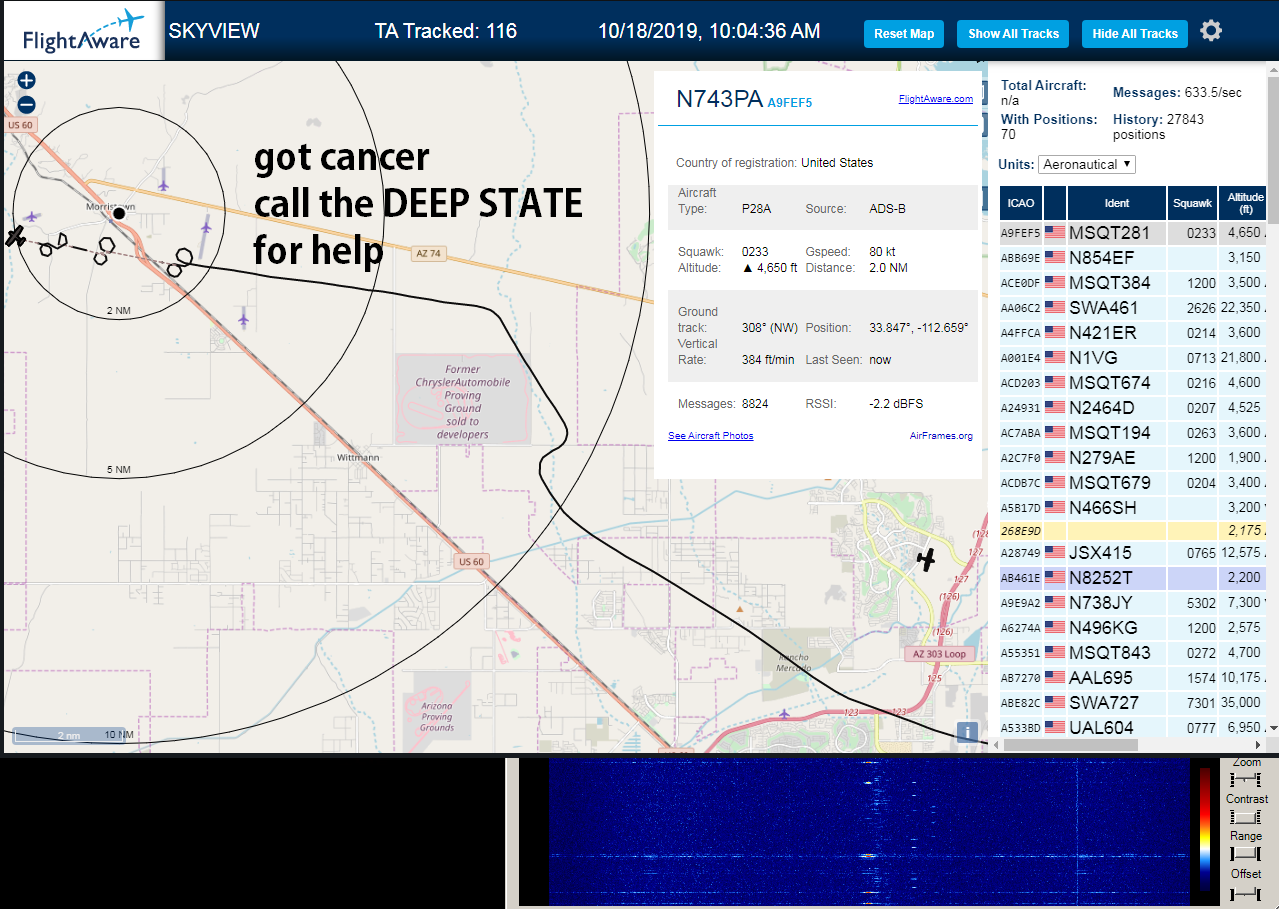This screenshot has width=1279, height=909.
Task: Select the N466SH aircraft row
Action: coord(1133,507)
